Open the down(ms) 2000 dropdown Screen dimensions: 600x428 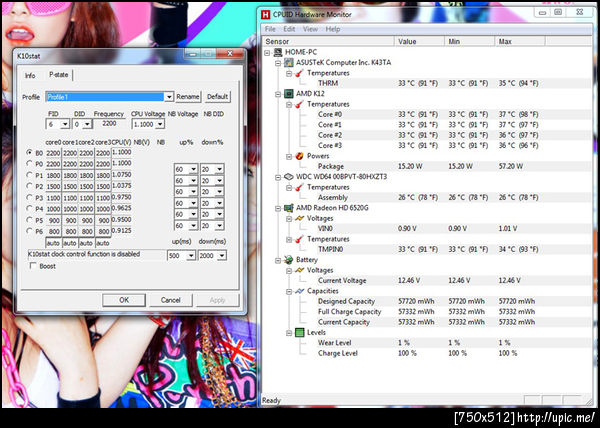click(222, 255)
